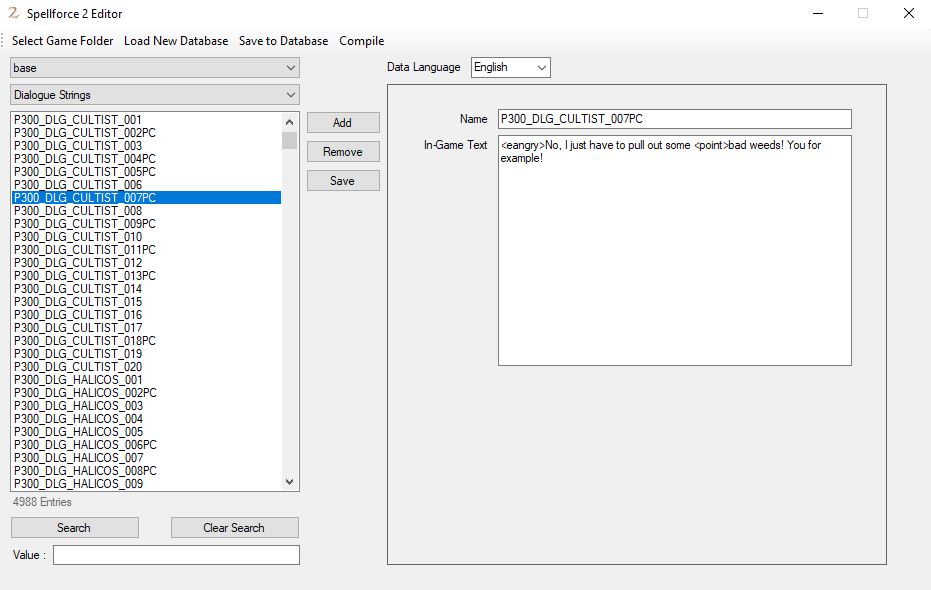Select entry P300_DLG_CULTIST_013PC
931x590 pixels.
click(146, 276)
